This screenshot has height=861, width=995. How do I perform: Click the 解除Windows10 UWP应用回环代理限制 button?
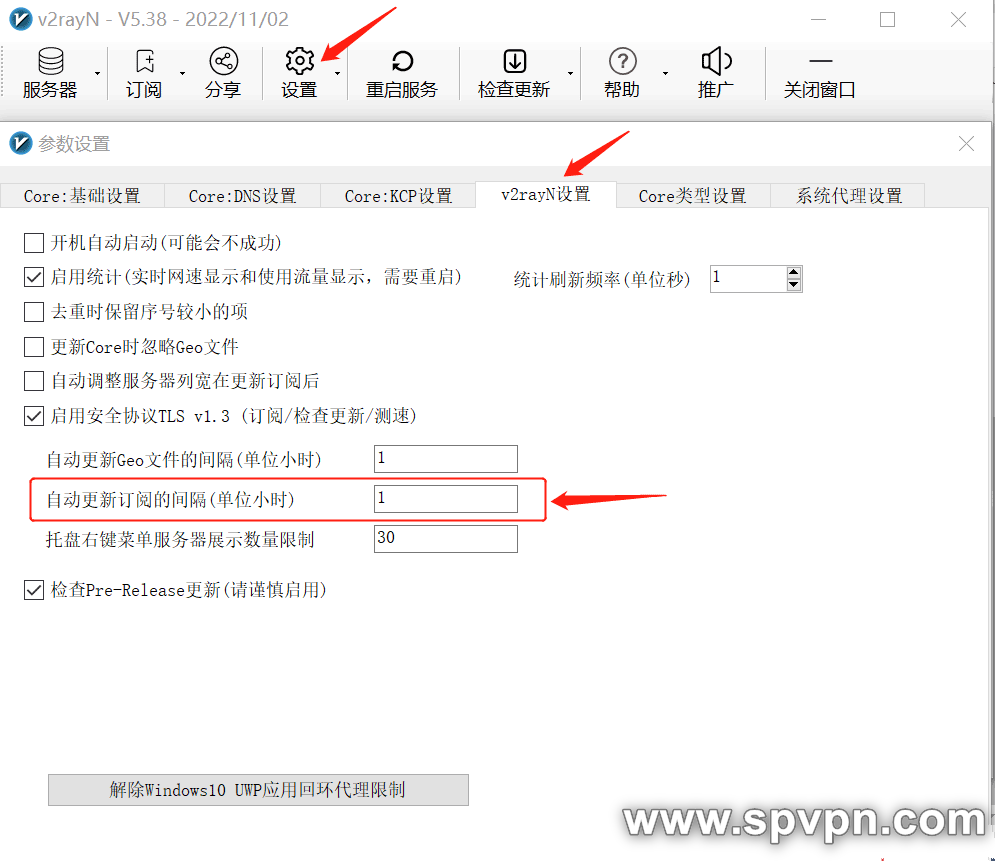point(258,790)
